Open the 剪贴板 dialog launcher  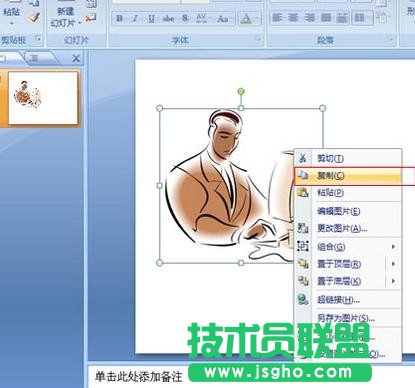[39, 39]
